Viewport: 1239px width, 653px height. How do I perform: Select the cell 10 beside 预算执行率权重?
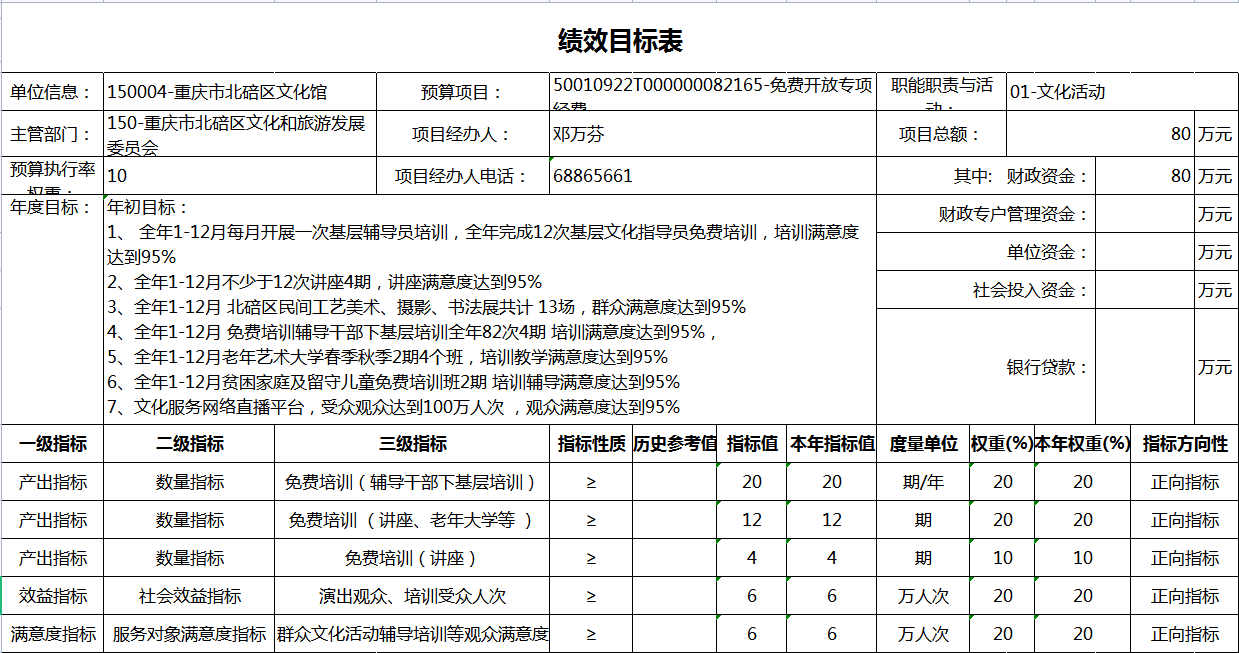[x=240, y=176]
